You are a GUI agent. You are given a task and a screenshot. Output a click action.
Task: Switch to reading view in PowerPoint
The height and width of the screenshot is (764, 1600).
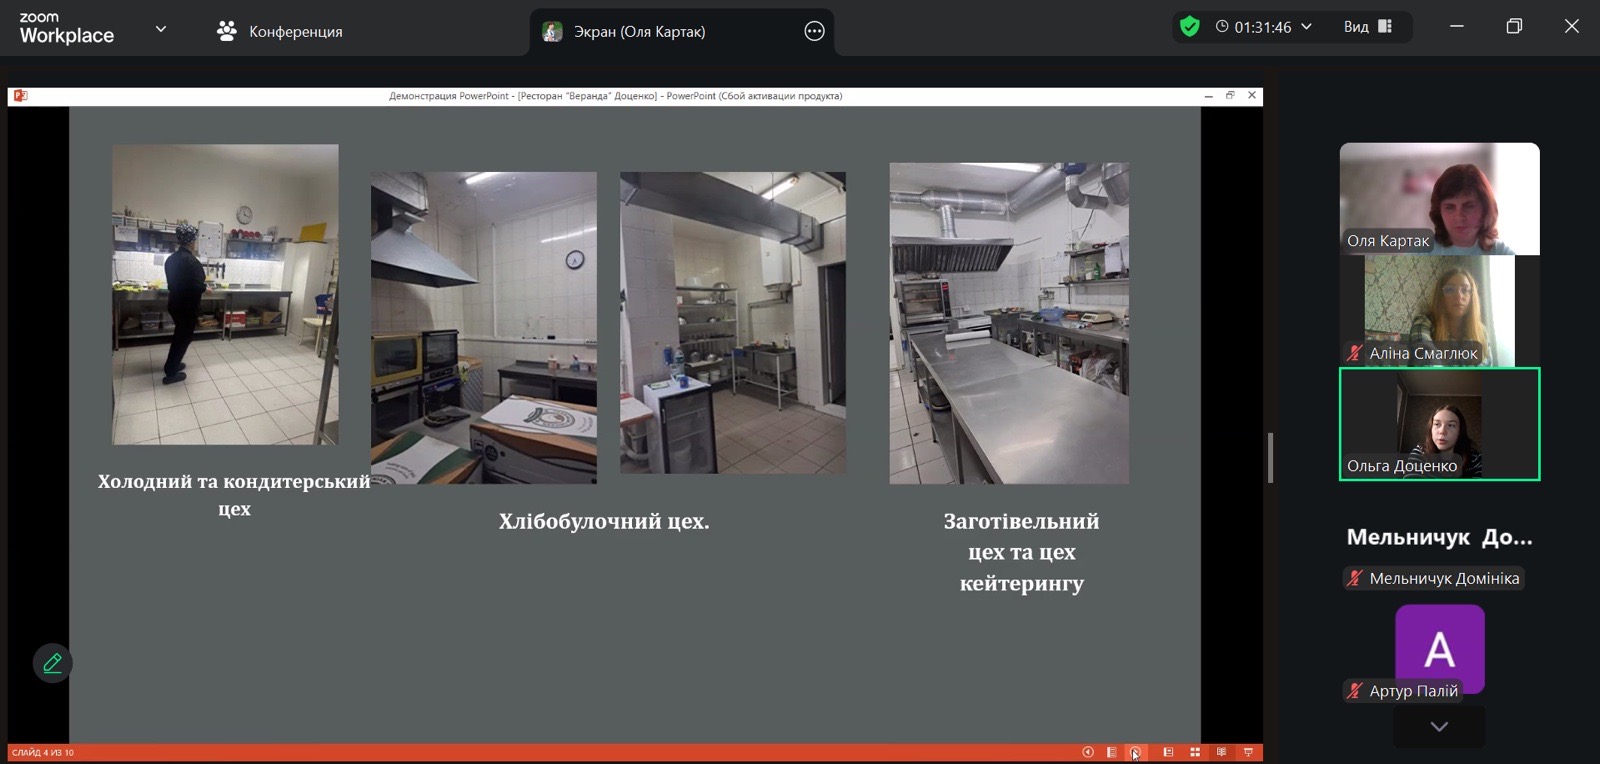click(1221, 752)
